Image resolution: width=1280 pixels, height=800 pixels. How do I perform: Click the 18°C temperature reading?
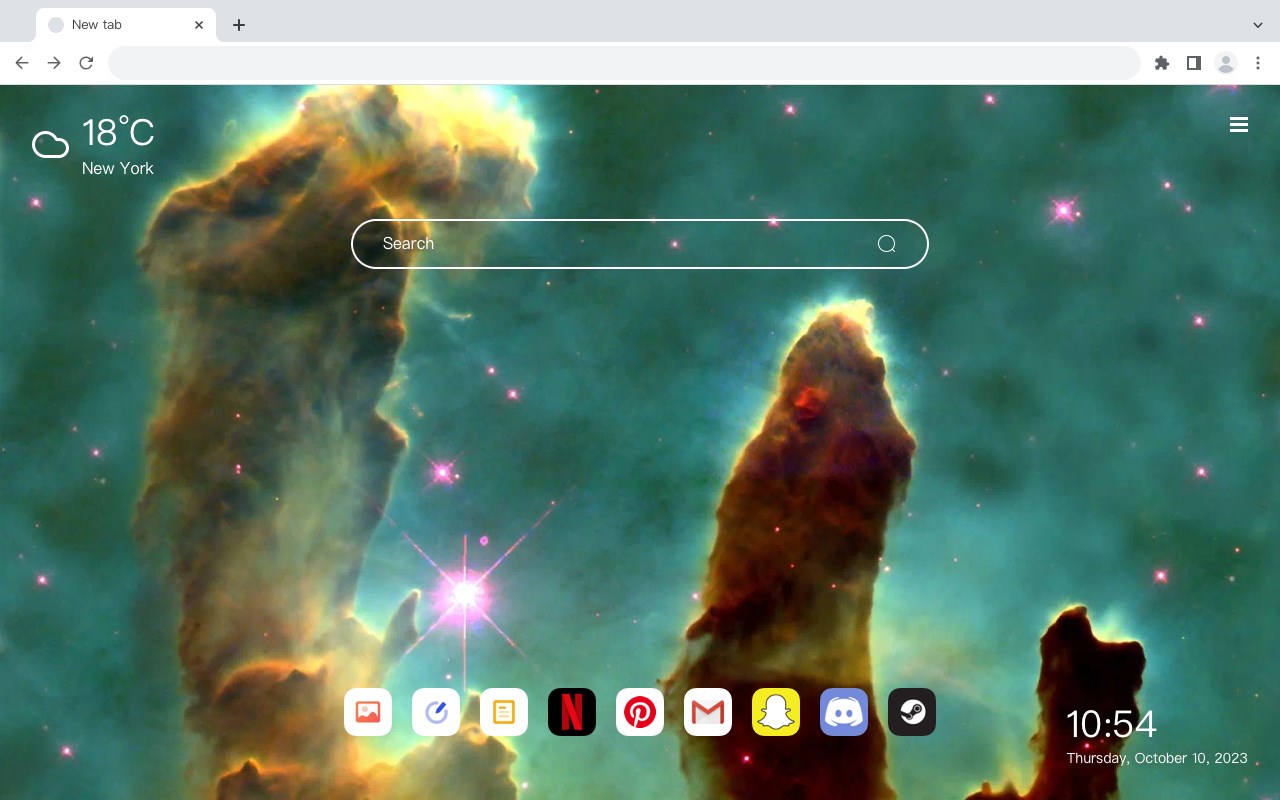[118, 133]
